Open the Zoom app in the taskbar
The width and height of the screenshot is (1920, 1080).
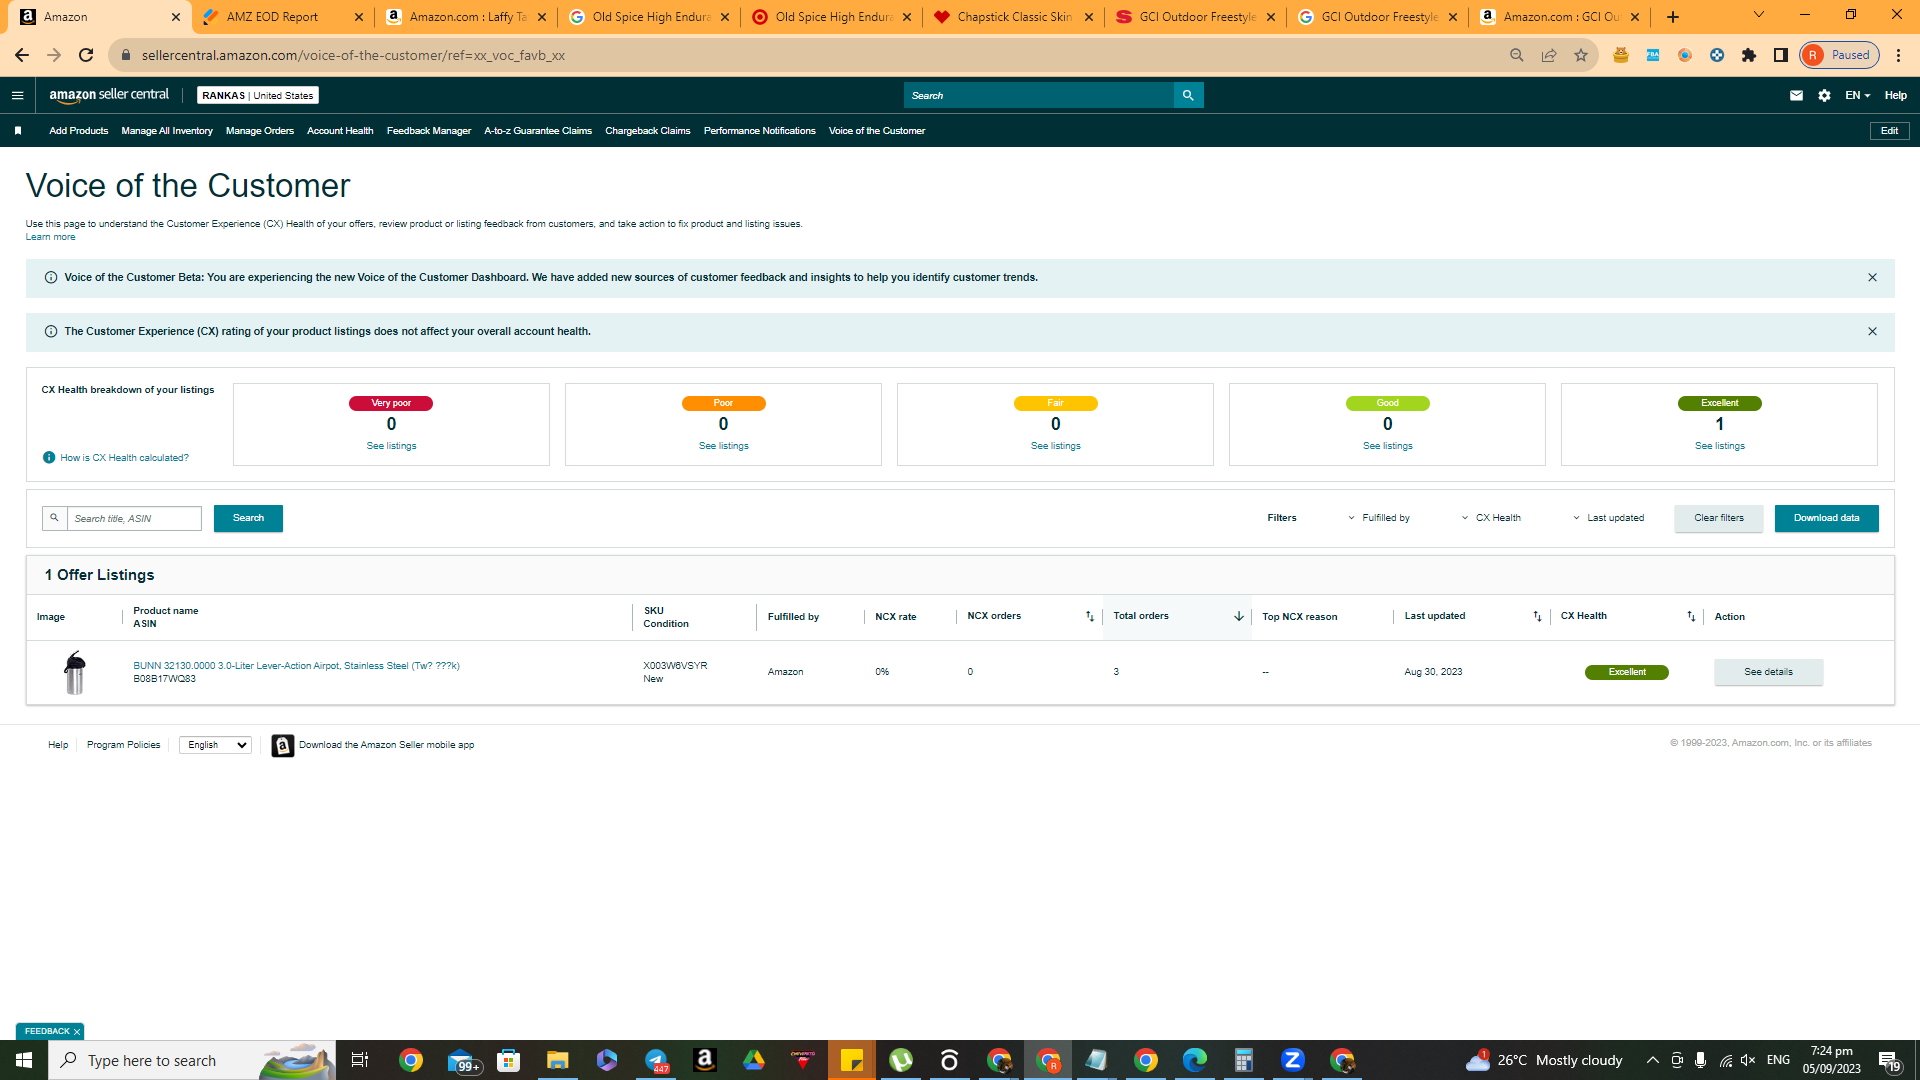(1293, 1060)
